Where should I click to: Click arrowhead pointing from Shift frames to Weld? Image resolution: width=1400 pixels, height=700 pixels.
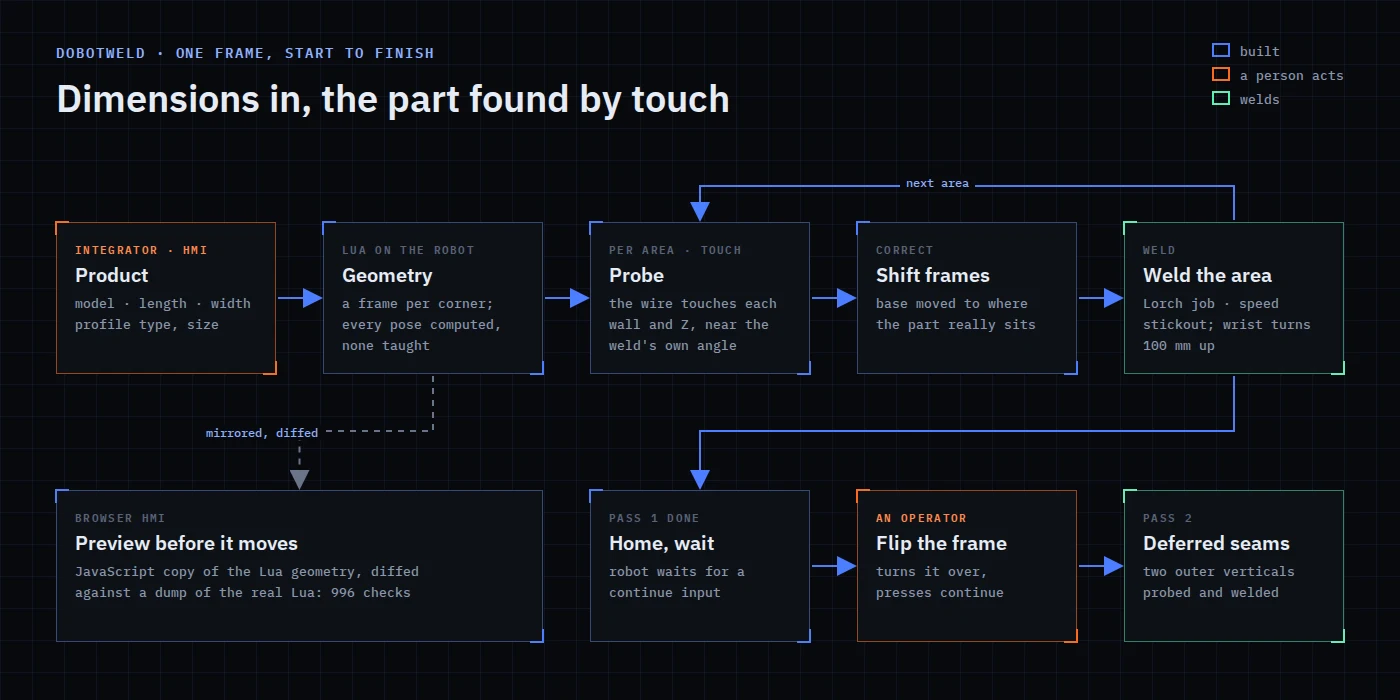[x=1113, y=298]
